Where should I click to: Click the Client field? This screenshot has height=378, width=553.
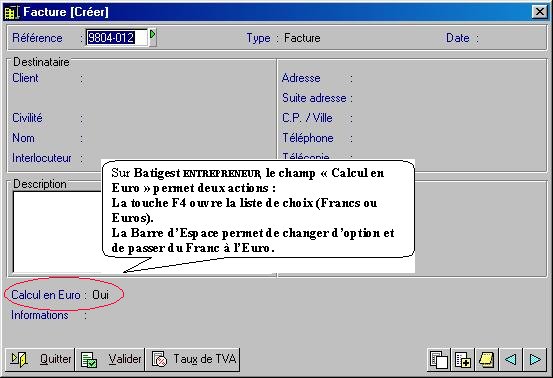click(178, 78)
